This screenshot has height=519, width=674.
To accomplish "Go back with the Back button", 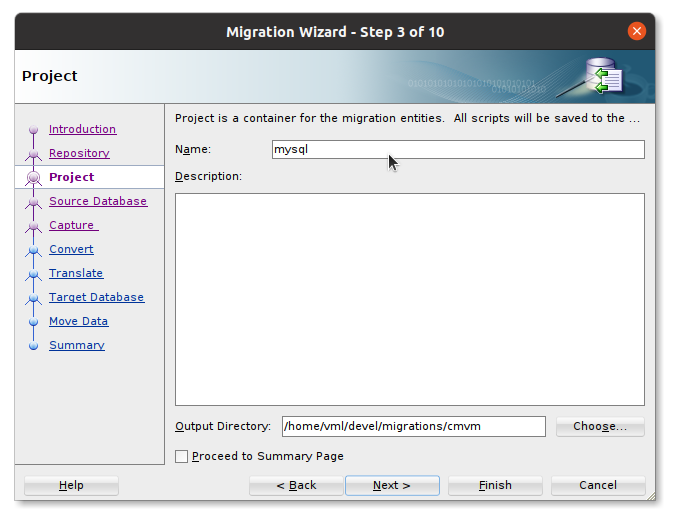I will (x=296, y=485).
